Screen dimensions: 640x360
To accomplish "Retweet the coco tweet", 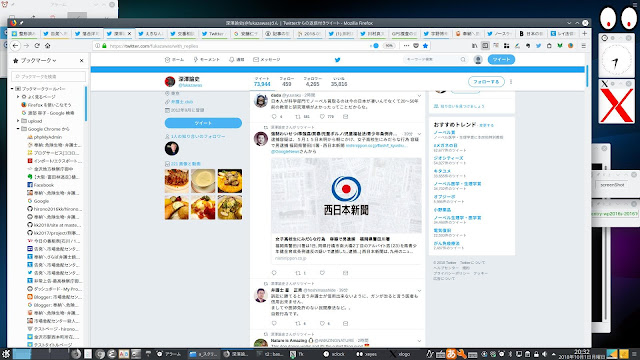I will 298,117.
